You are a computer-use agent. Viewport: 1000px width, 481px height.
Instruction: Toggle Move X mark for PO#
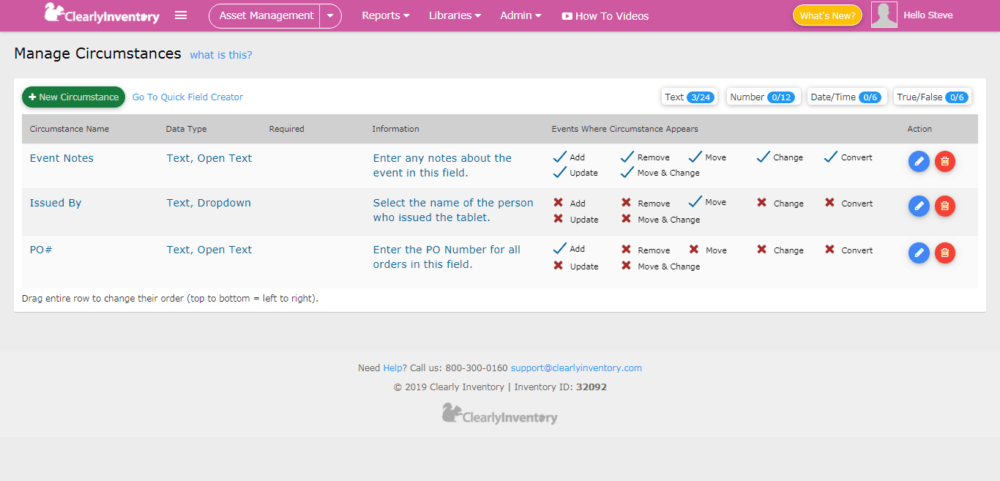pos(694,250)
